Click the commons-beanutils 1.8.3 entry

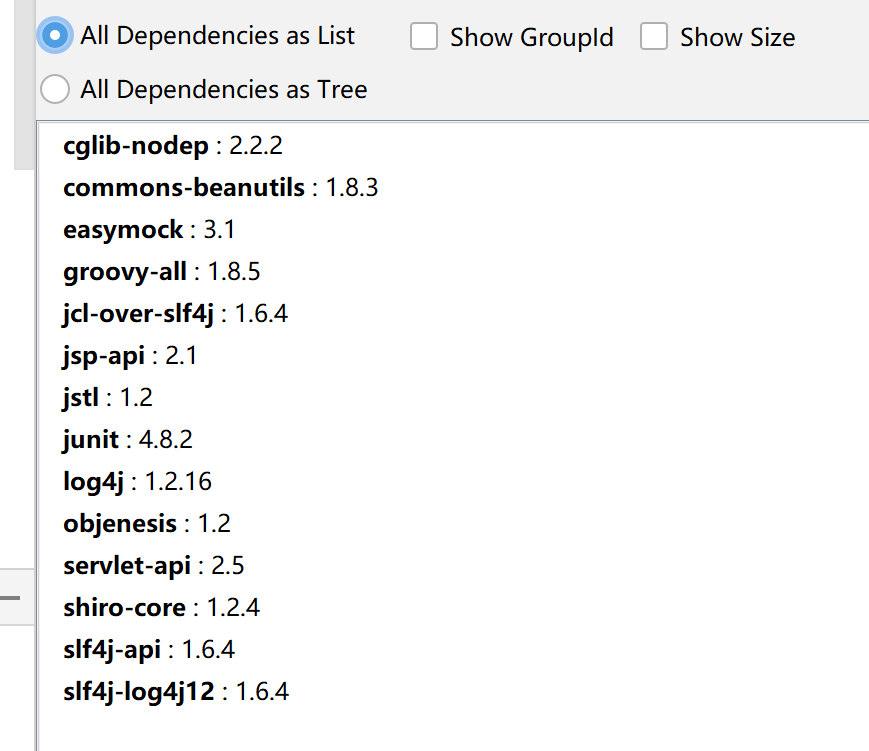click(x=220, y=188)
